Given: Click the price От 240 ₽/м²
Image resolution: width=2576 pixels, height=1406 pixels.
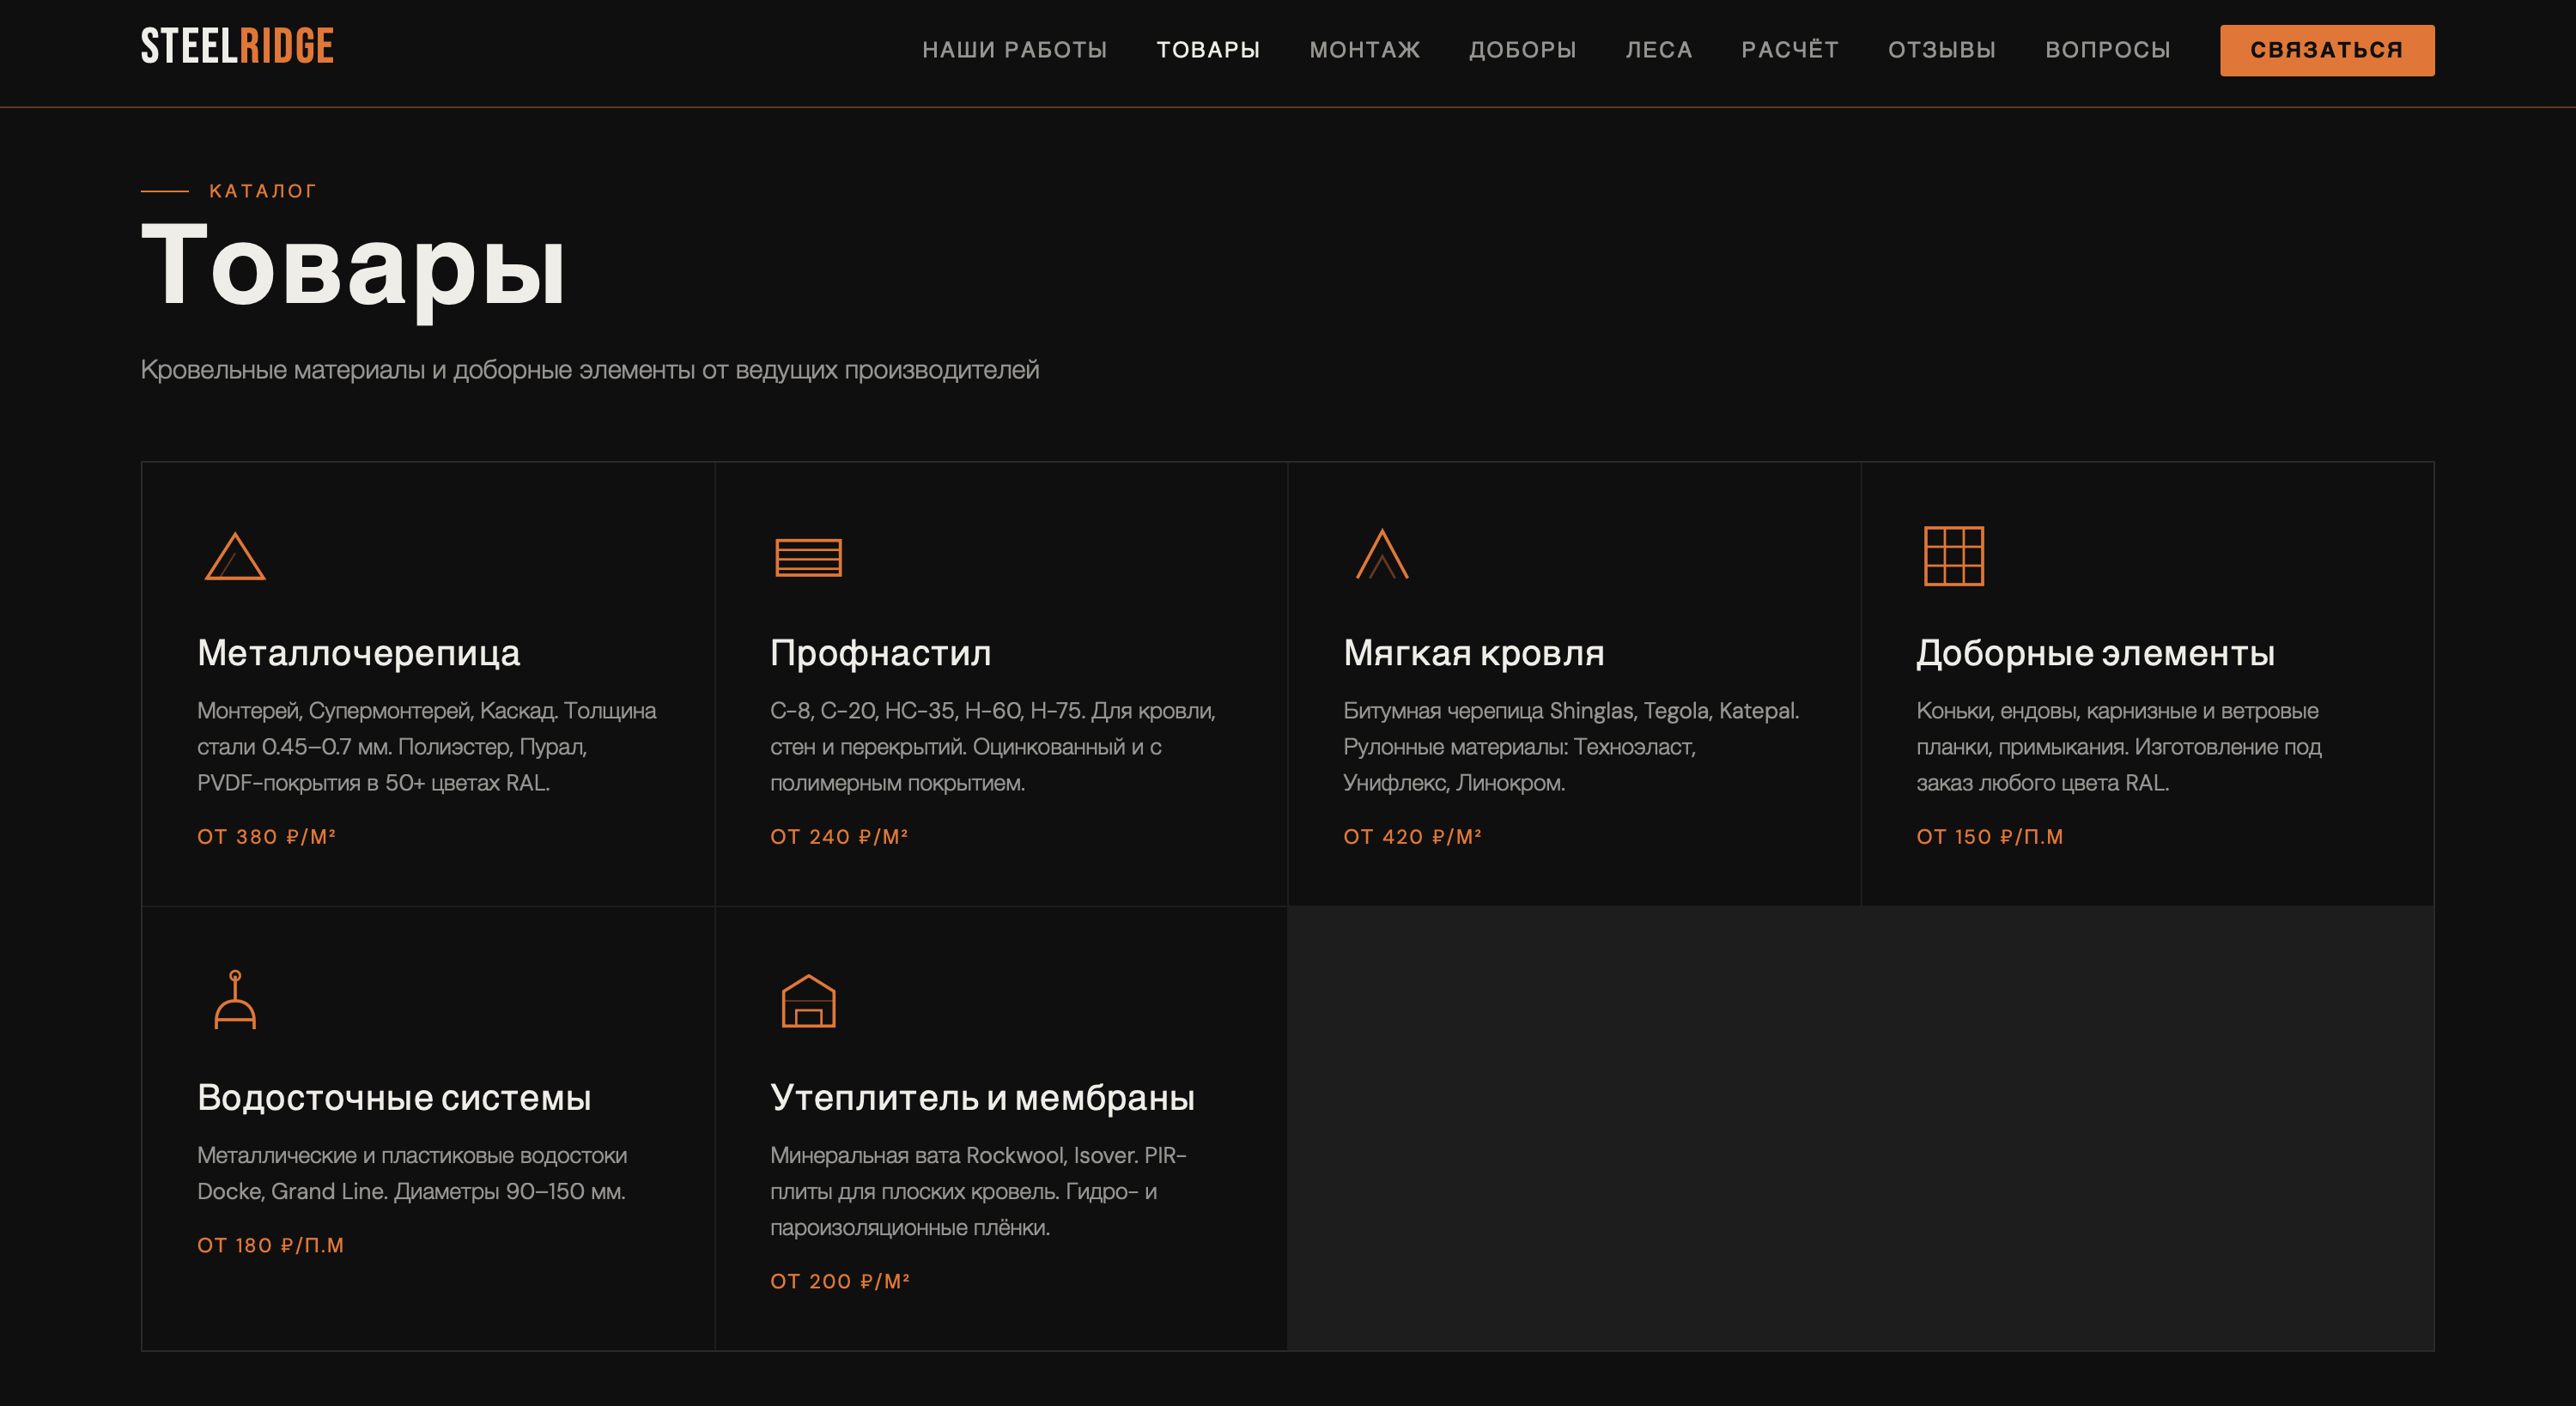Looking at the screenshot, I should [839, 837].
